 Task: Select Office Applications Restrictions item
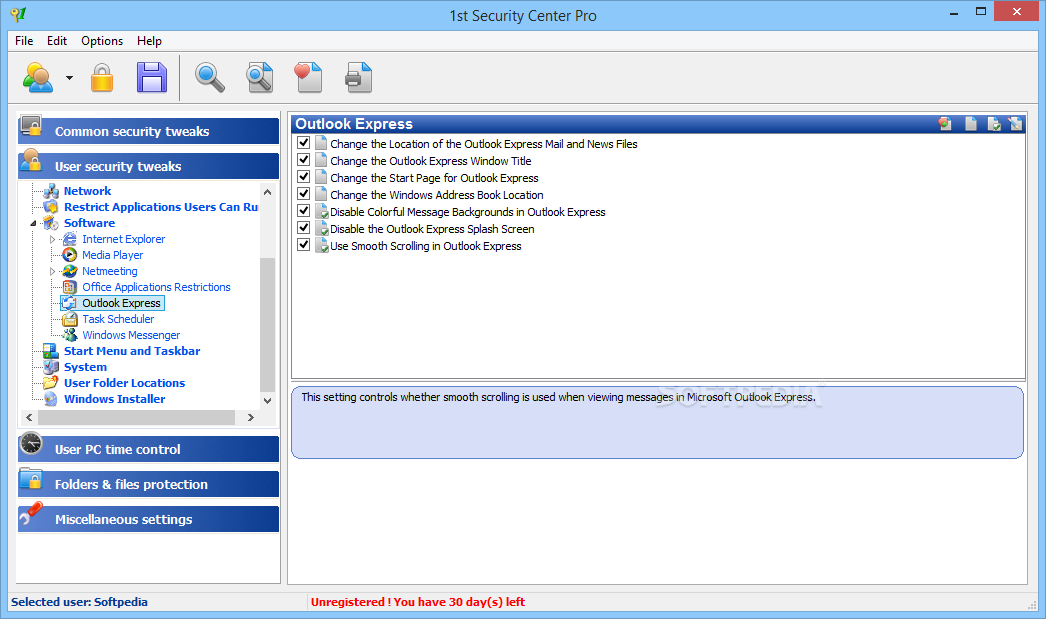tap(156, 287)
